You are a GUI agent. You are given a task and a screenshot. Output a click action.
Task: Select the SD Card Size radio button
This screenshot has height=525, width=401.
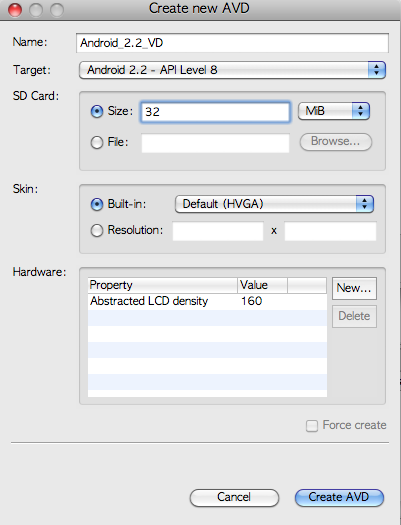97,111
